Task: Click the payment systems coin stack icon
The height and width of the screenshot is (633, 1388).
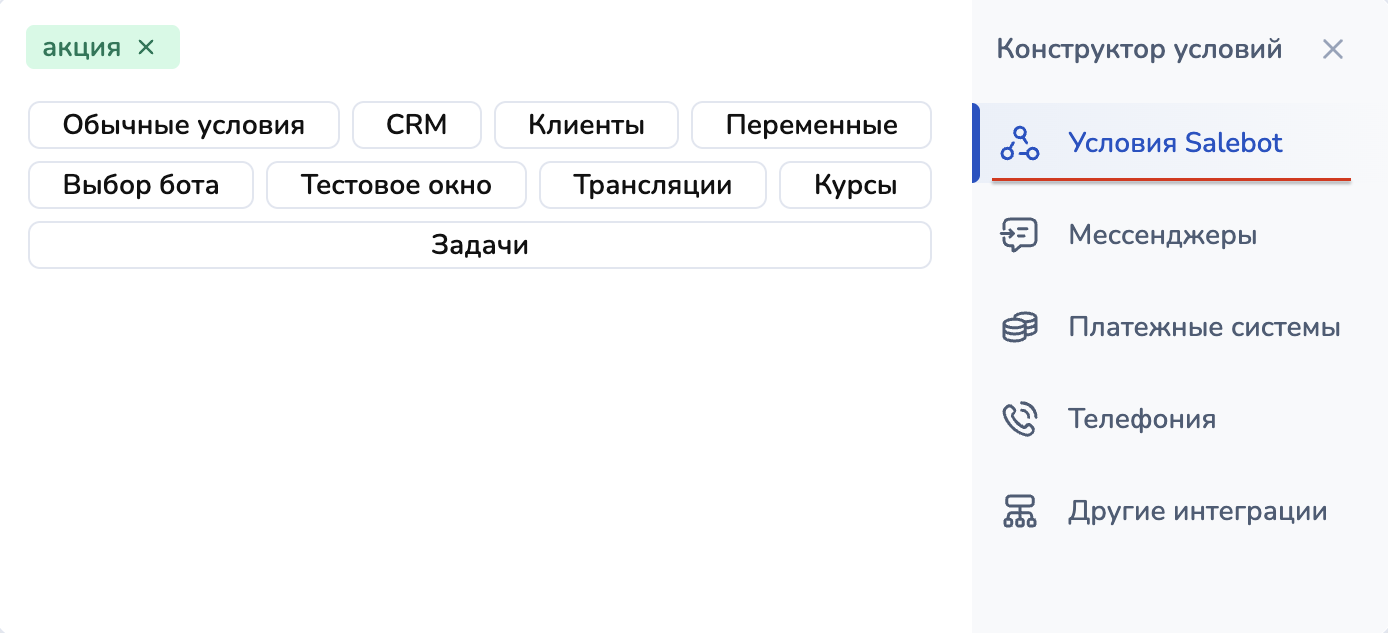Action: 1020,327
